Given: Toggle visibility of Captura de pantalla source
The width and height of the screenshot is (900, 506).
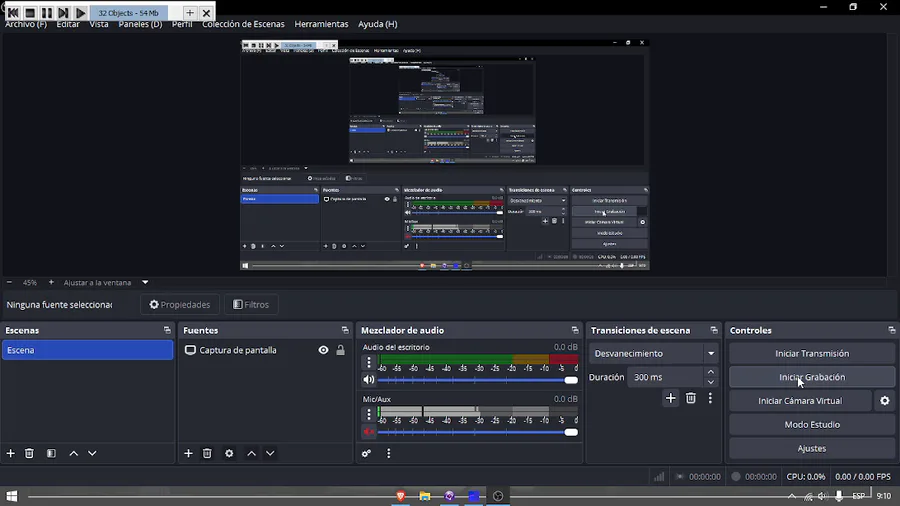Looking at the screenshot, I should tap(324, 350).
